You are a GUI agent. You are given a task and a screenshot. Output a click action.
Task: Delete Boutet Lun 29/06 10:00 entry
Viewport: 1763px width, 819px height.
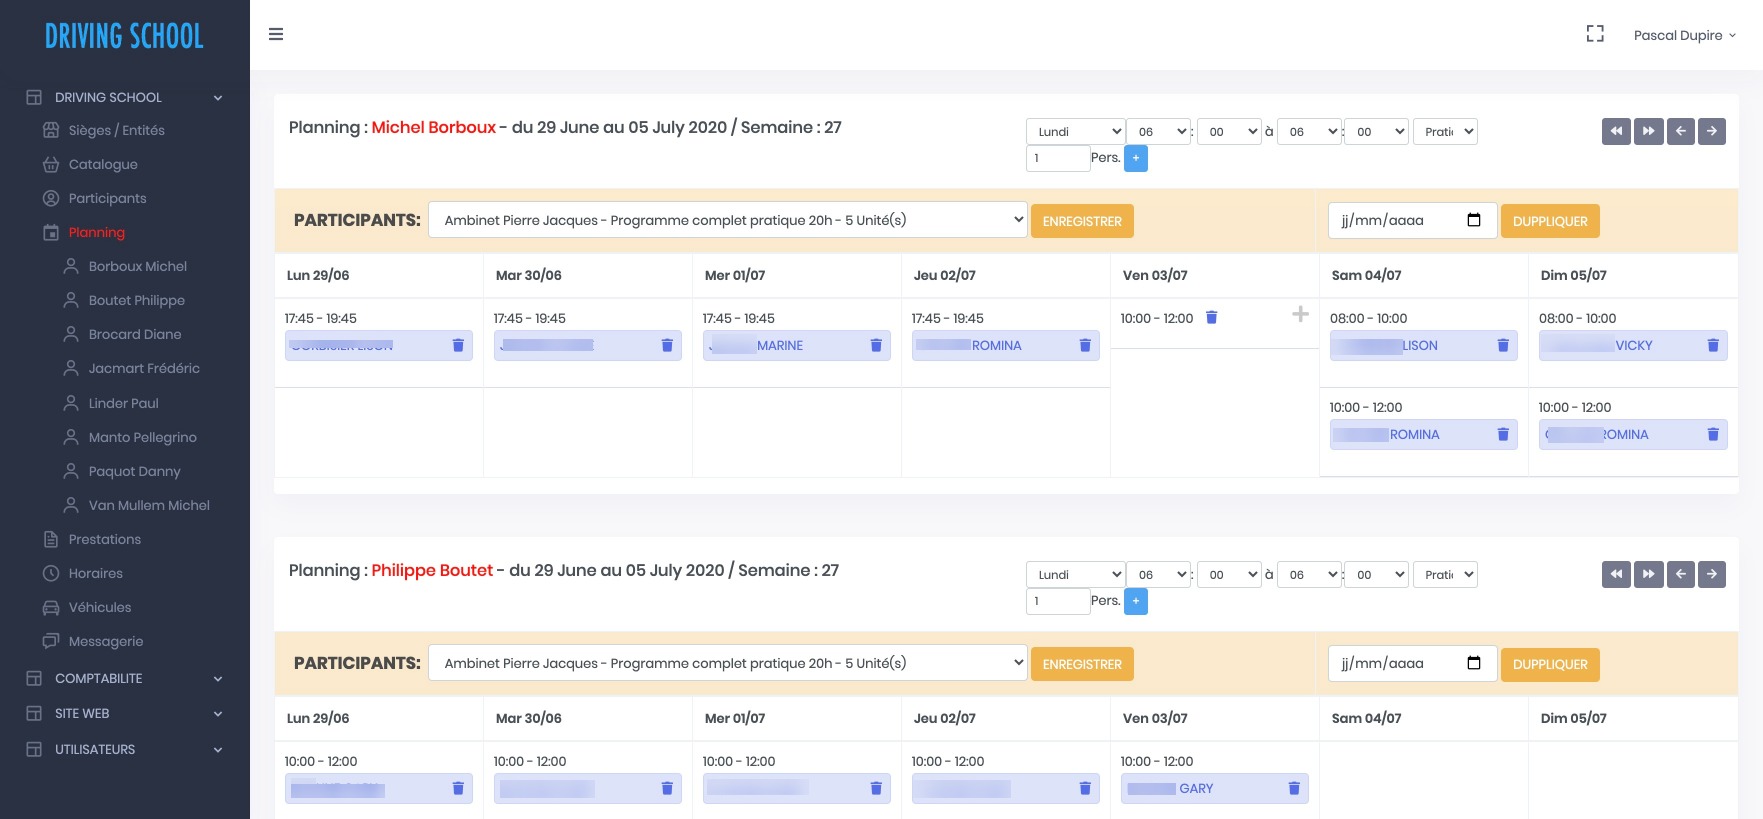458,788
